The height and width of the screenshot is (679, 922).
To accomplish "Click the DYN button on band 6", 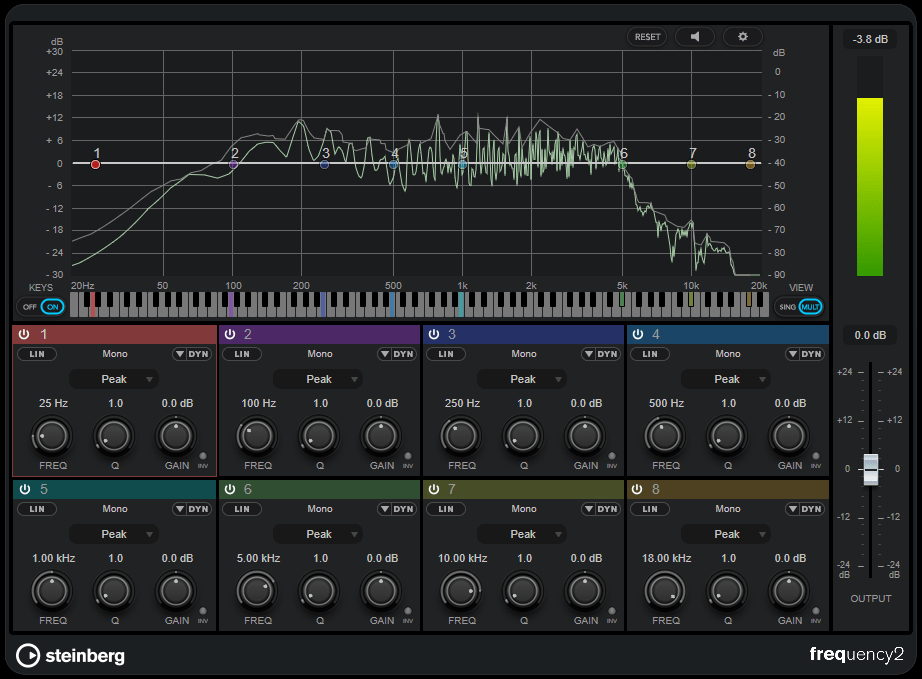I will [x=404, y=509].
